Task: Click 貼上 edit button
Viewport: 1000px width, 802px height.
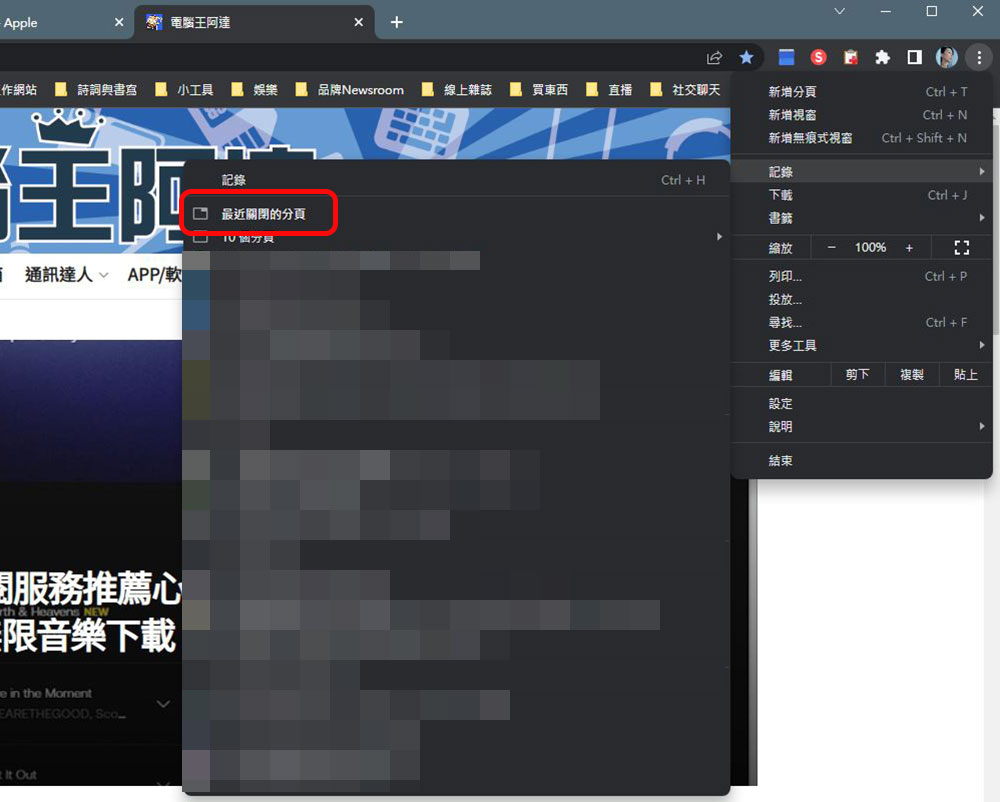Action: [966, 374]
